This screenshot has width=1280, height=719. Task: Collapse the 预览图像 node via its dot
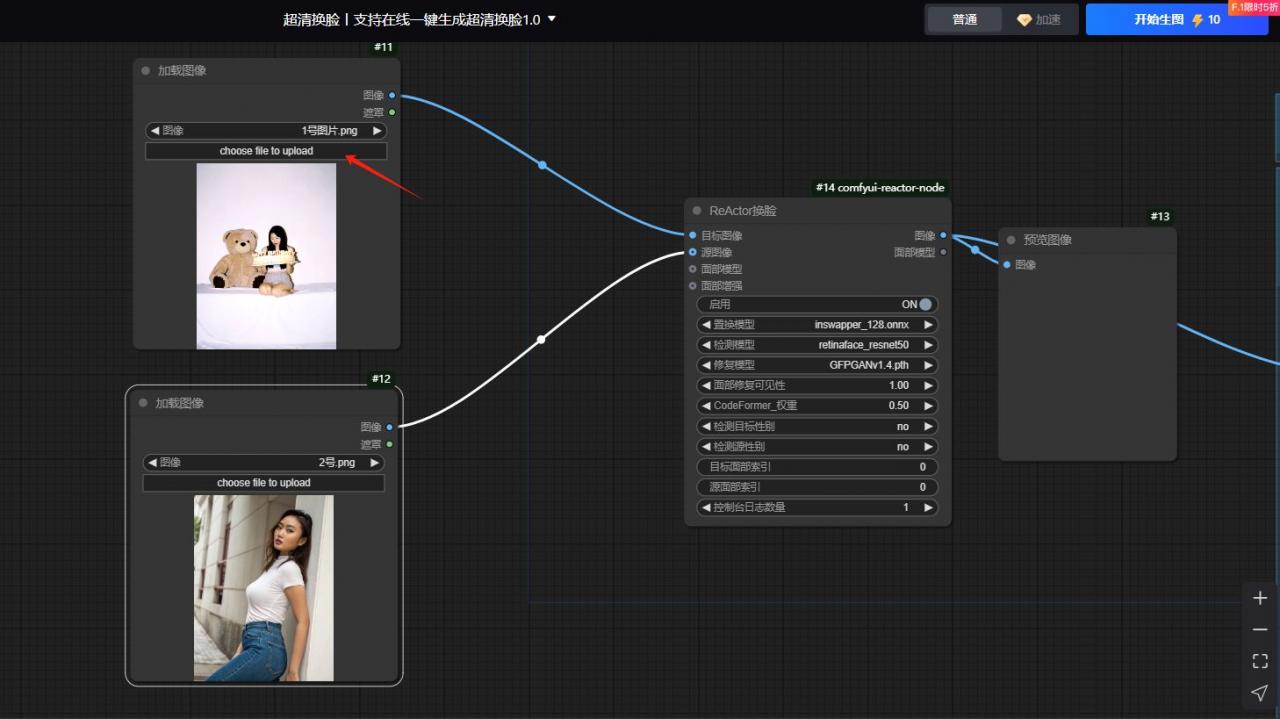(1011, 240)
